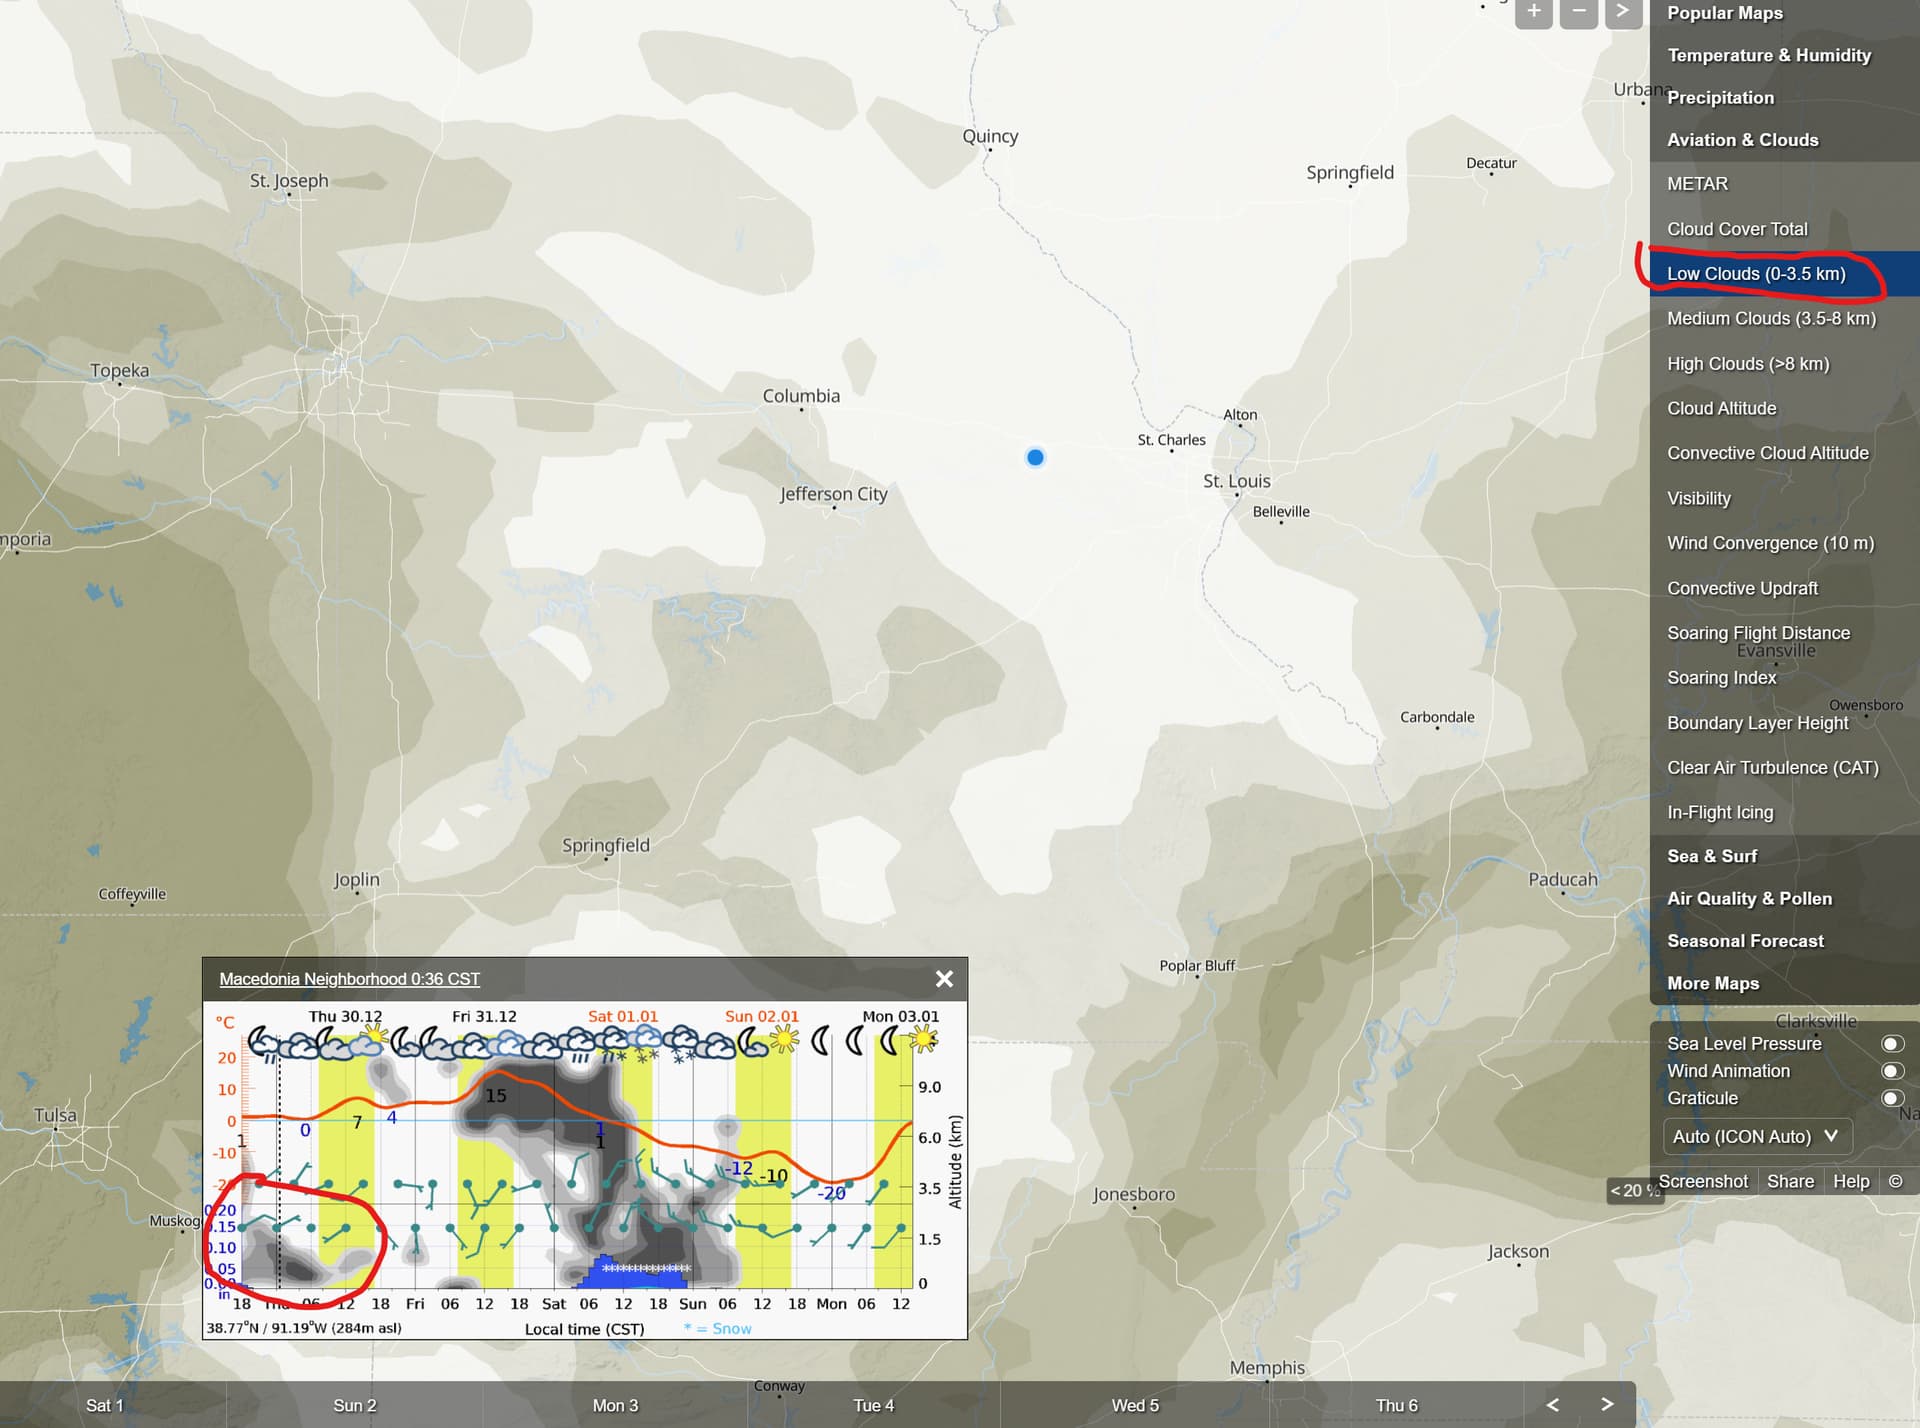
Task: Step timeline forward with right arrow
Action: (x=1607, y=1405)
